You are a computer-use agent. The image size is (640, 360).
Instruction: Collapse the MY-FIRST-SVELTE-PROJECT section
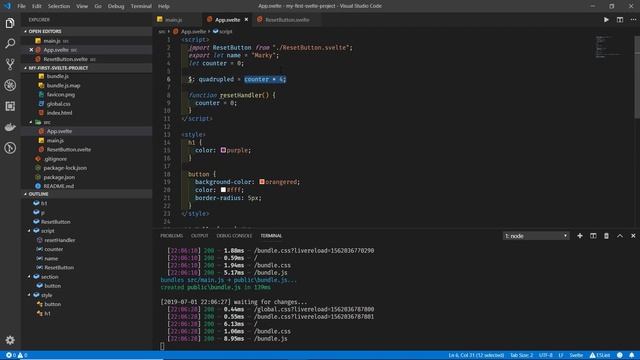coord(25,68)
